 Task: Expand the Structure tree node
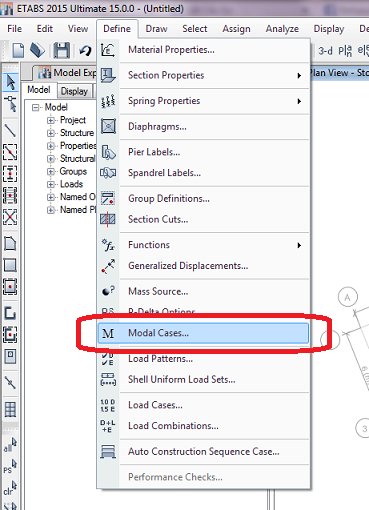coord(50,133)
